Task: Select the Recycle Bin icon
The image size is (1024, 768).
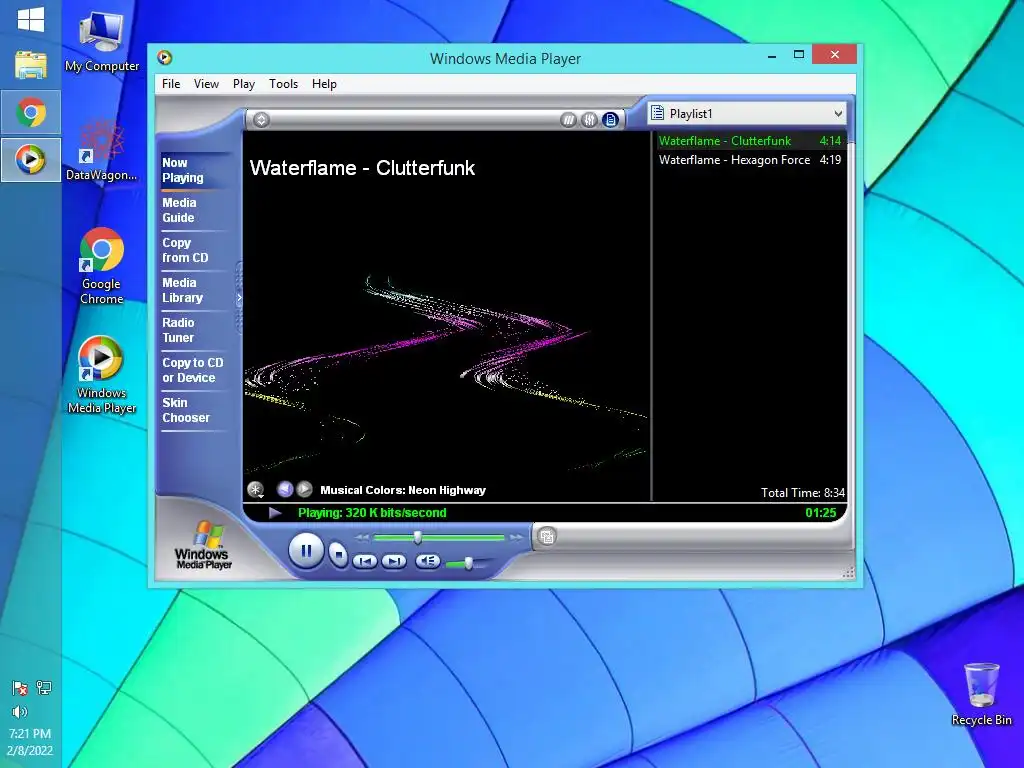Action: pos(981,694)
